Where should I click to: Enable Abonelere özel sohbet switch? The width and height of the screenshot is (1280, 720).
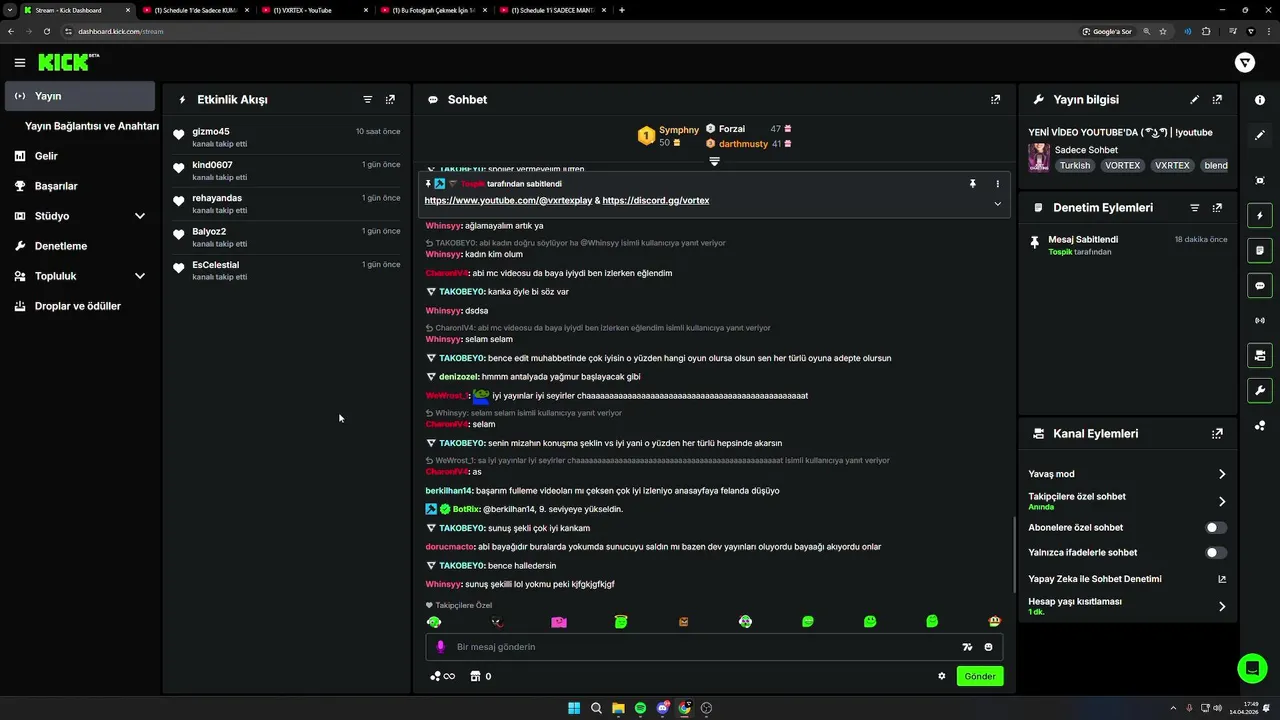pyautogui.click(x=1216, y=528)
